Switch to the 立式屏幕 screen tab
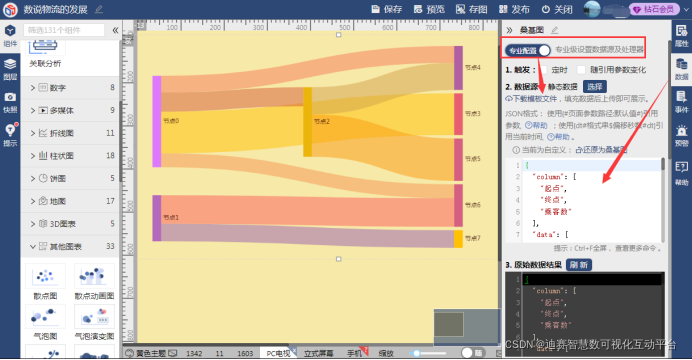Viewport: 692px width, 360px height. tap(319, 353)
